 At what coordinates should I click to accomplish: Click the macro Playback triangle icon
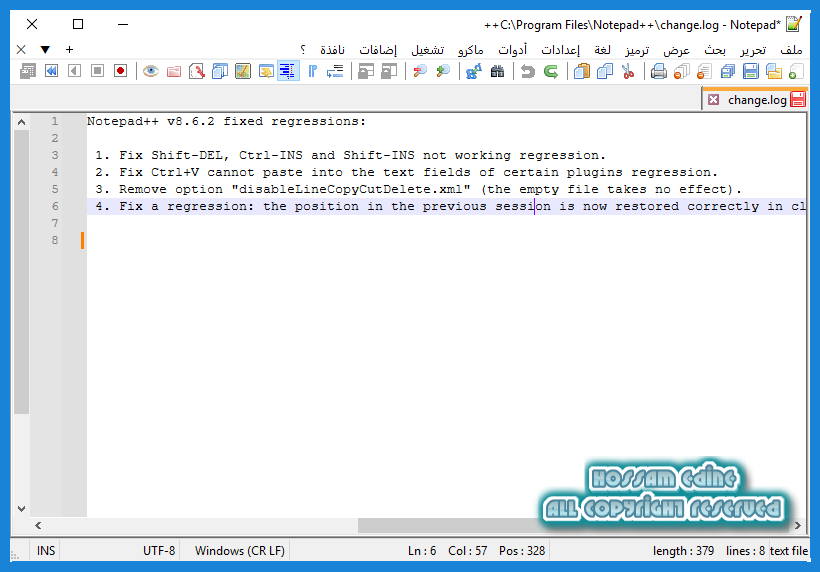(x=74, y=71)
